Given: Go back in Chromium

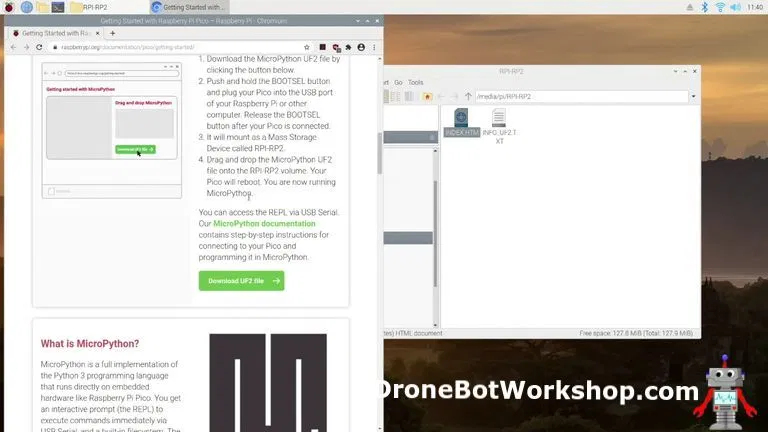Looking at the screenshot, I should (x=14, y=47).
